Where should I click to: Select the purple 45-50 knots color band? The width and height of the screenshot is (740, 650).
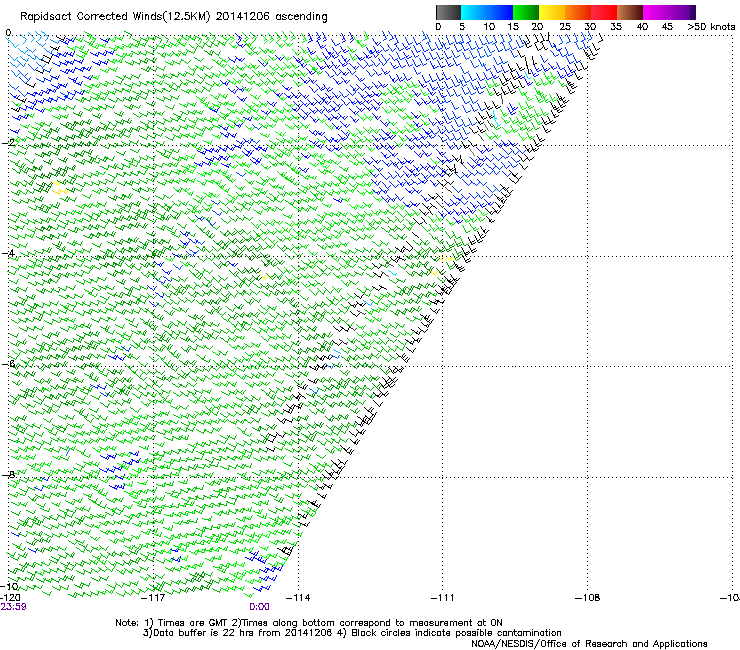[682, 12]
